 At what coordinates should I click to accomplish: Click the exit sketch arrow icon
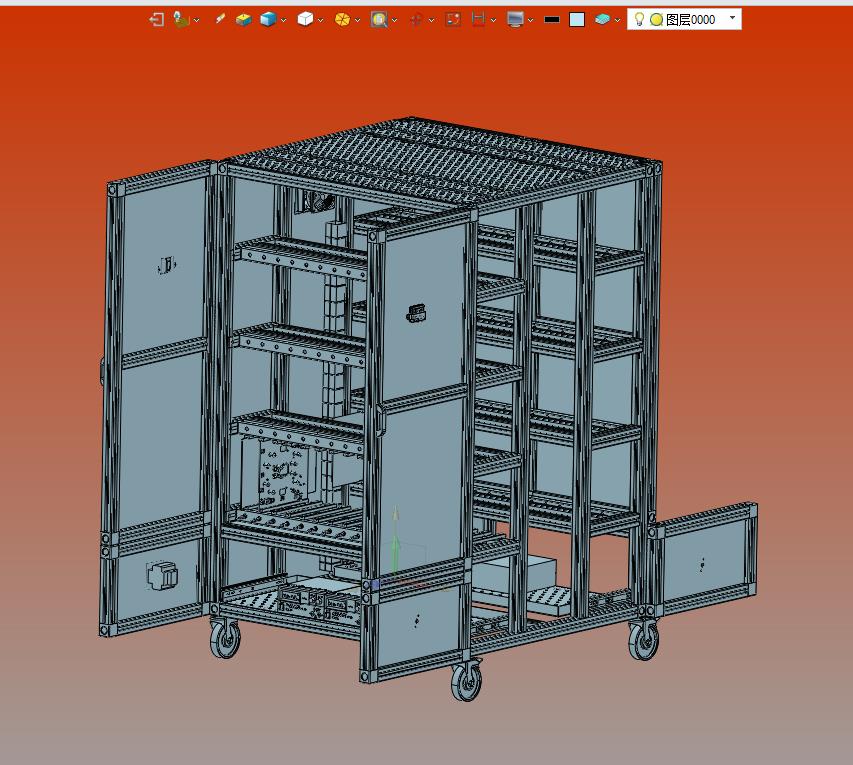[x=157, y=19]
